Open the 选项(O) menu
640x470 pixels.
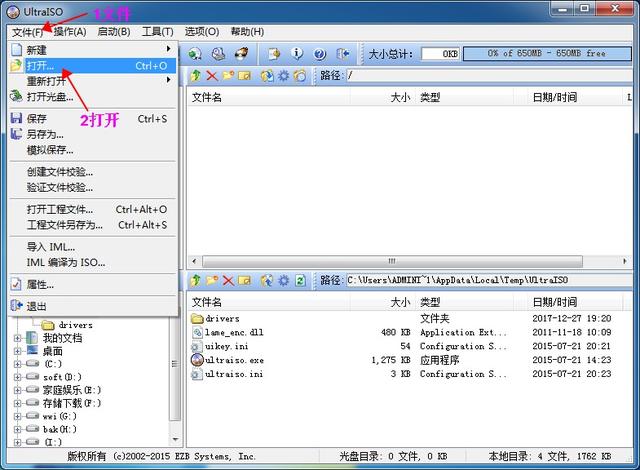202,32
